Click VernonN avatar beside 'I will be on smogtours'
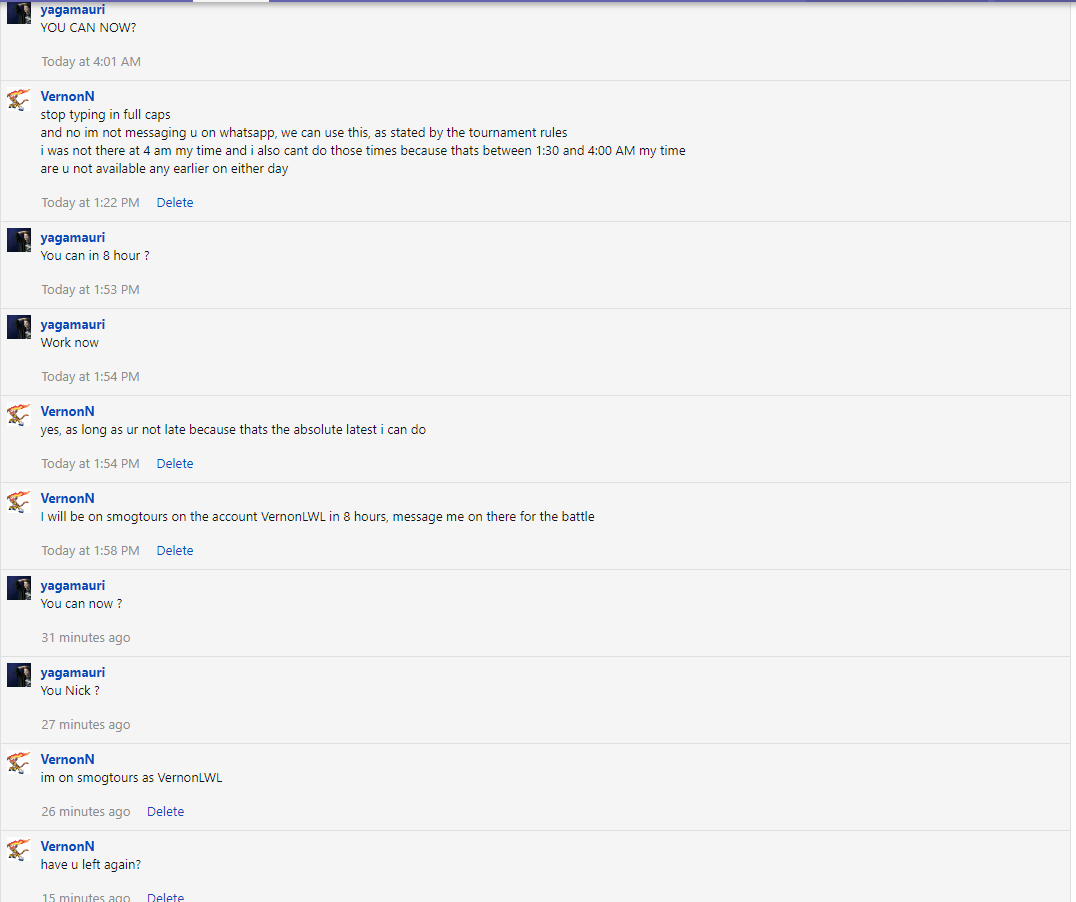1076x902 pixels. [19, 502]
